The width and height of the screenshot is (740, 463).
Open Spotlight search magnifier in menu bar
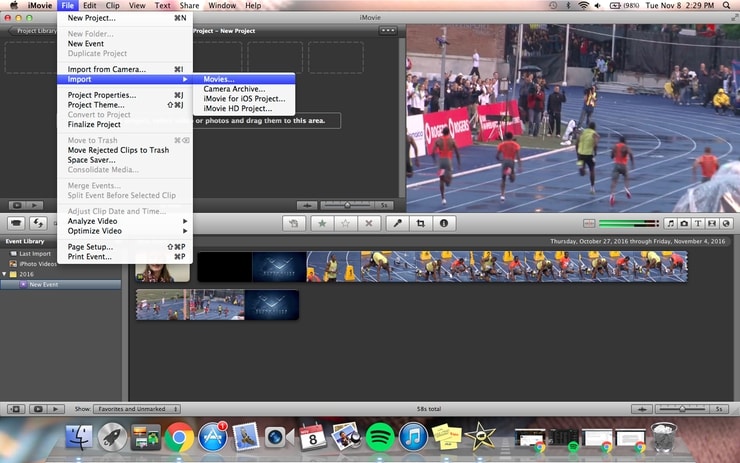click(x=726, y=5)
